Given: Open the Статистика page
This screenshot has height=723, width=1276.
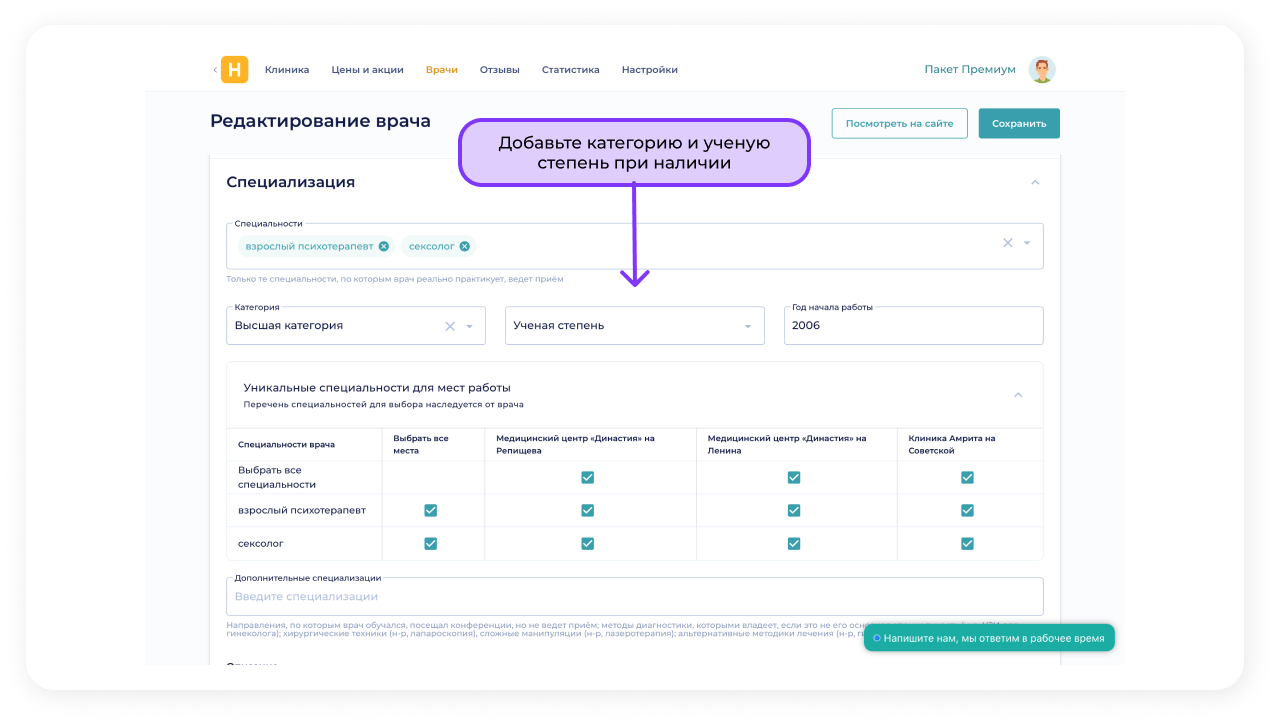Looking at the screenshot, I should coord(571,70).
